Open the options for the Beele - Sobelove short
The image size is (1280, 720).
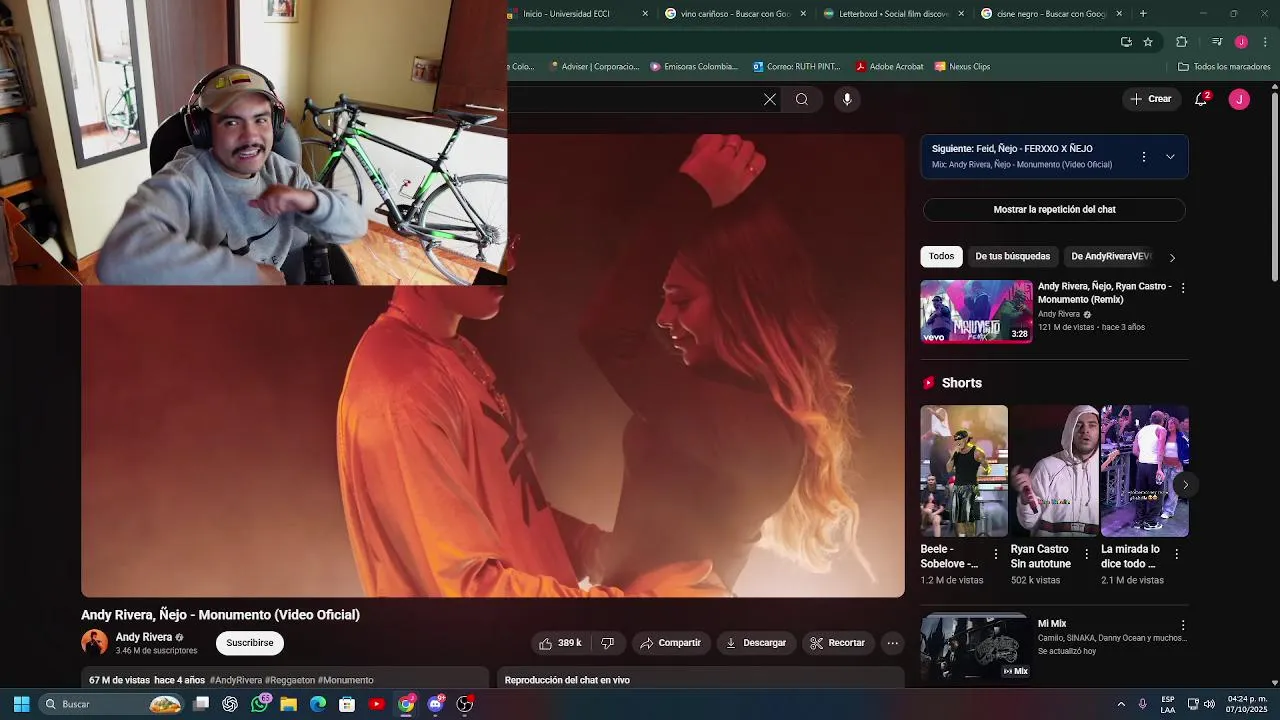pos(995,554)
